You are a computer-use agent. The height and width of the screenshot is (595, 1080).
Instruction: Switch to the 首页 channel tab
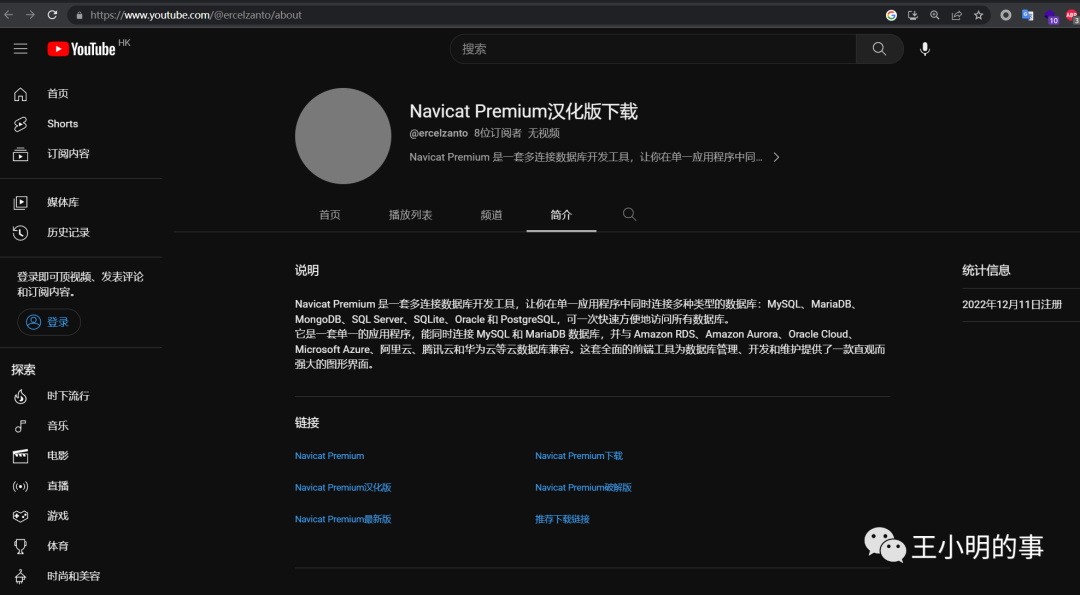pyautogui.click(x=330, y=215)
